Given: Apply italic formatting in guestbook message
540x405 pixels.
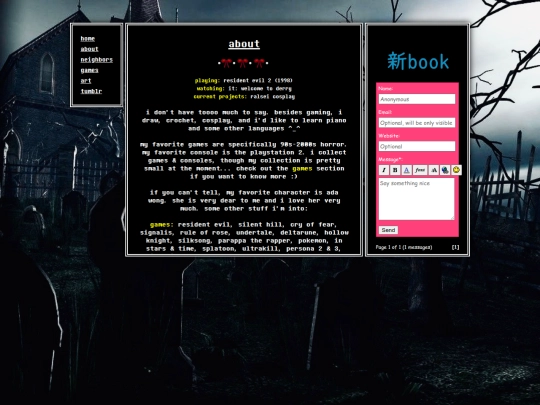Looking at the screenshot, I should (x=384, y=170).
